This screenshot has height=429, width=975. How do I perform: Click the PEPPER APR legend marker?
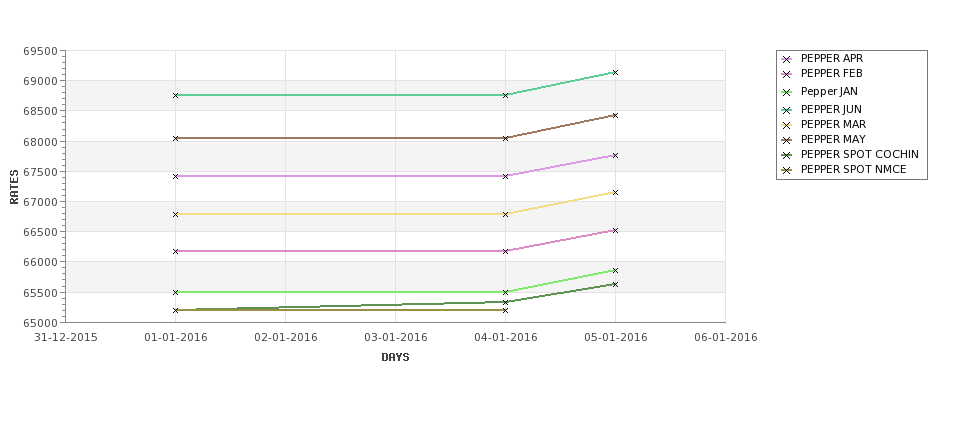tap(786, 59)
